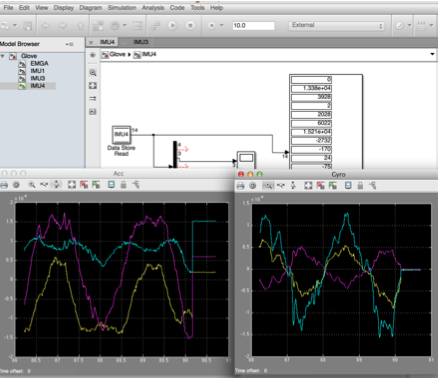The image size is (438, 378).
Task: Click the Build Model icon
Action: coord(421,25)
